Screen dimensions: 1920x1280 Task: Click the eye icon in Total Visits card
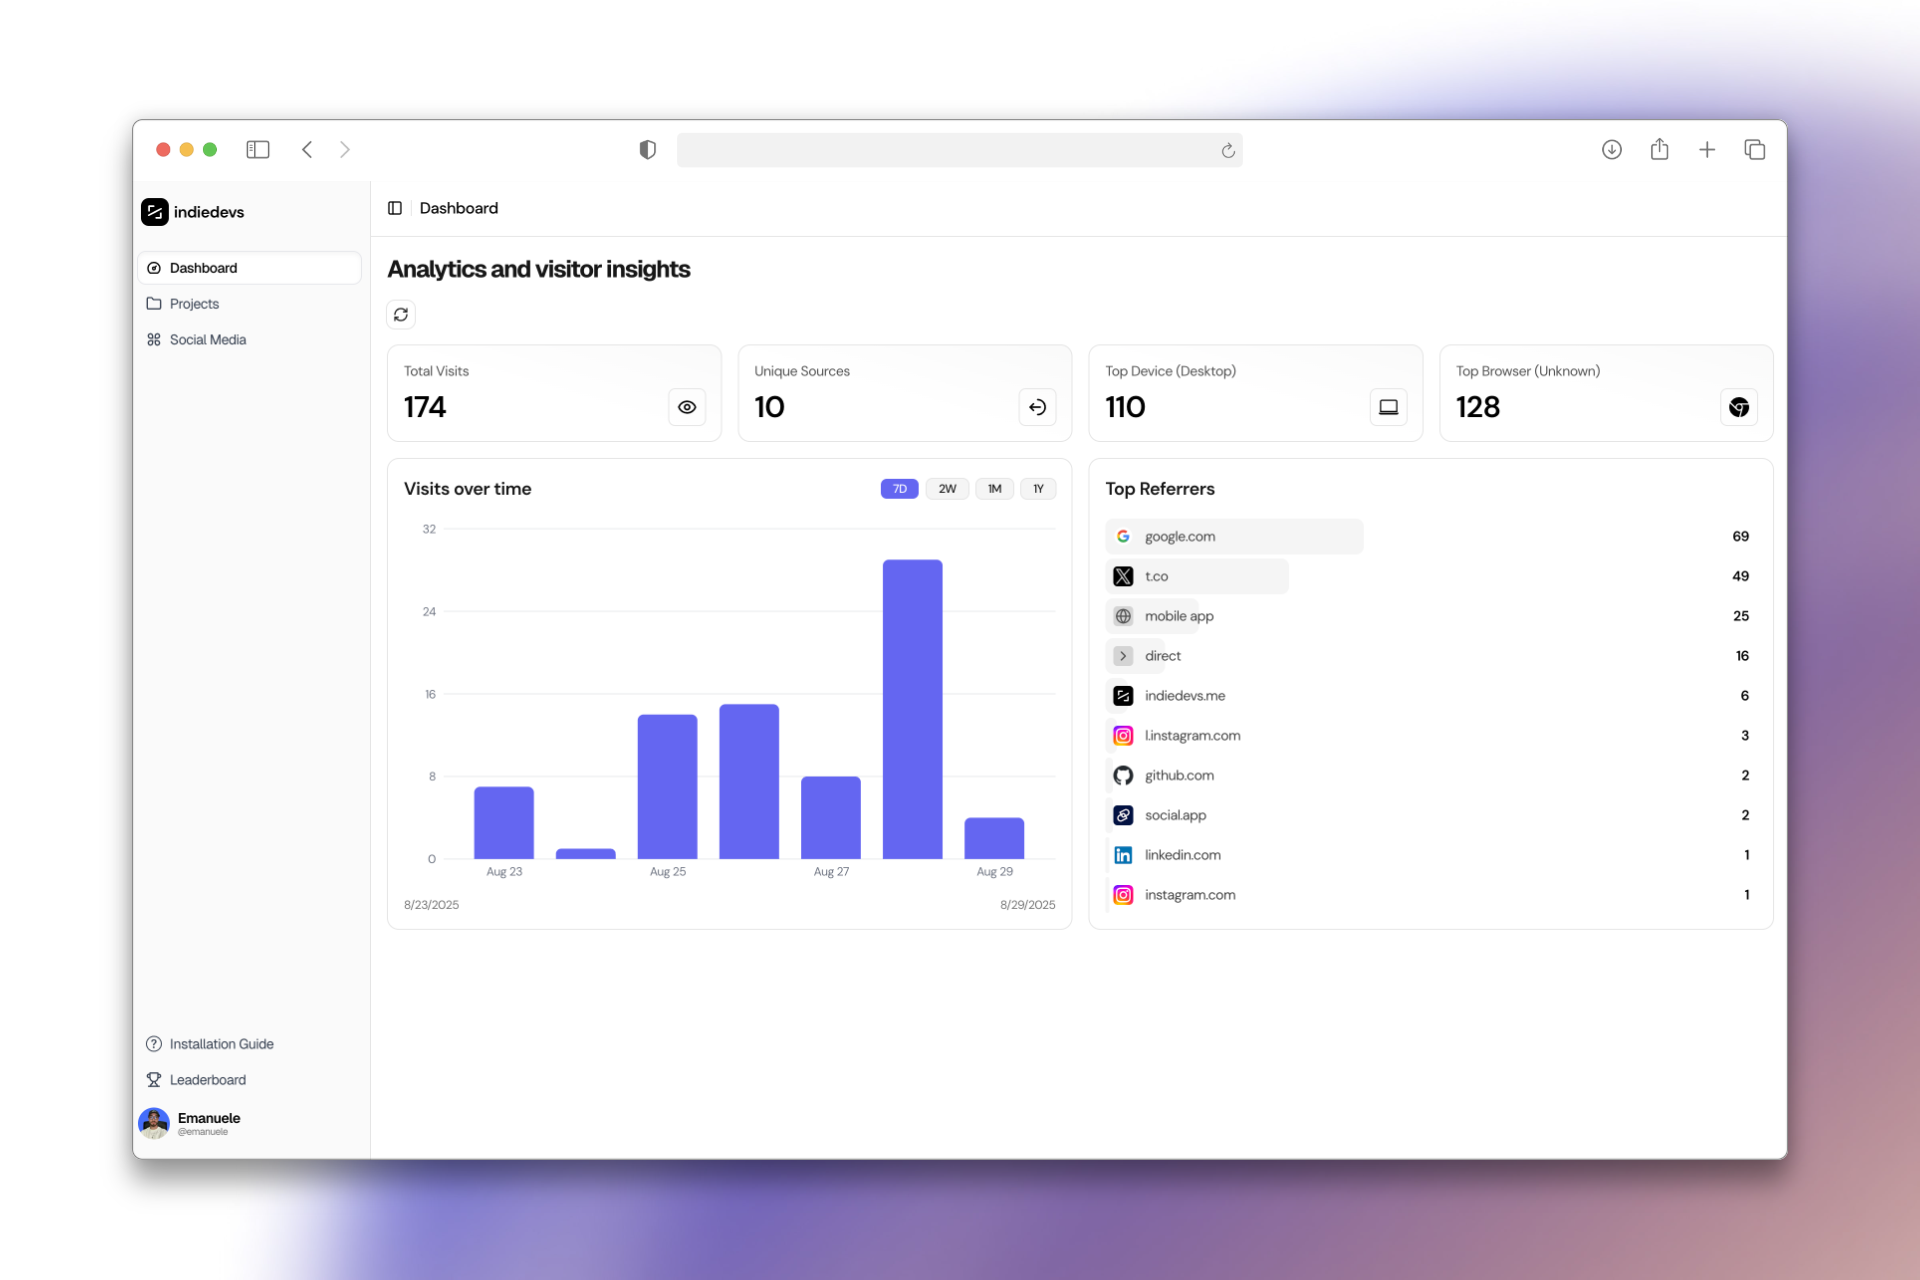pos(687,407)
